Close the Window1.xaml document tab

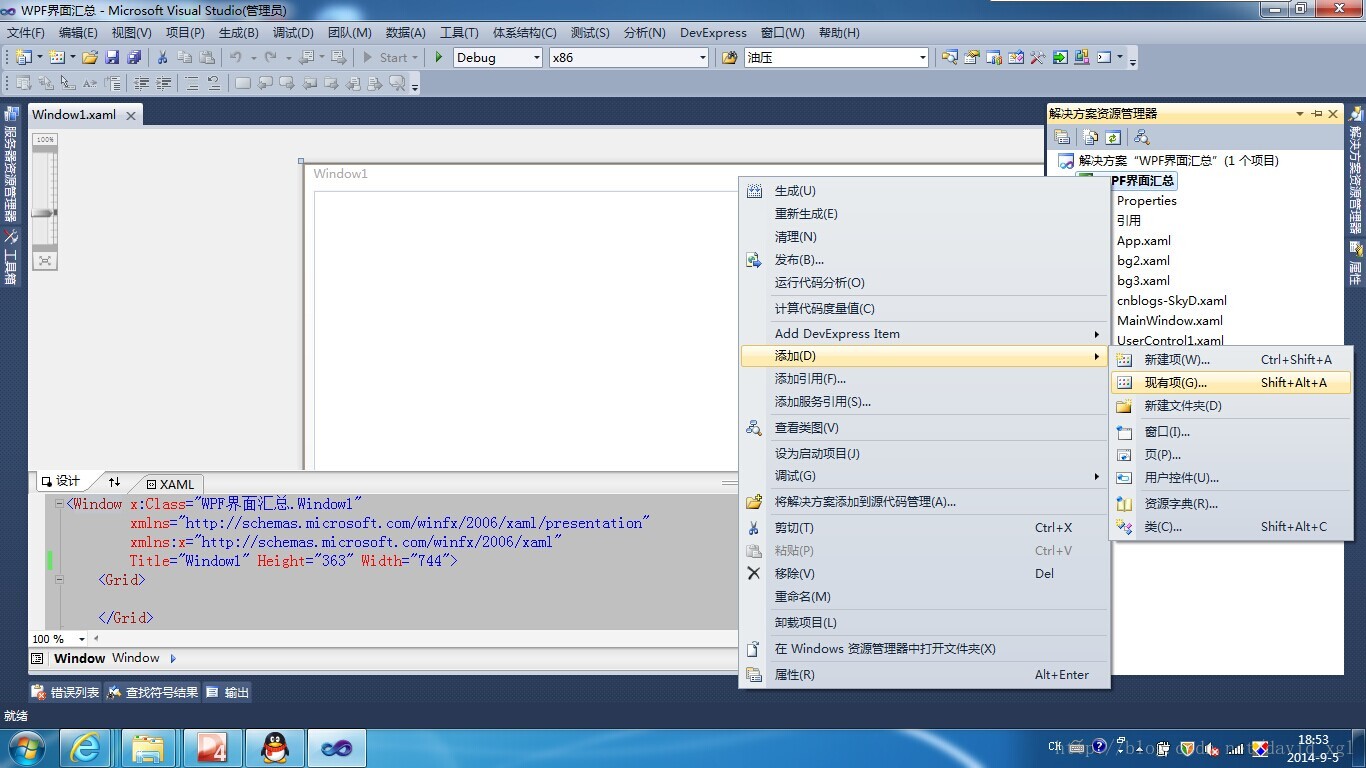130,116
